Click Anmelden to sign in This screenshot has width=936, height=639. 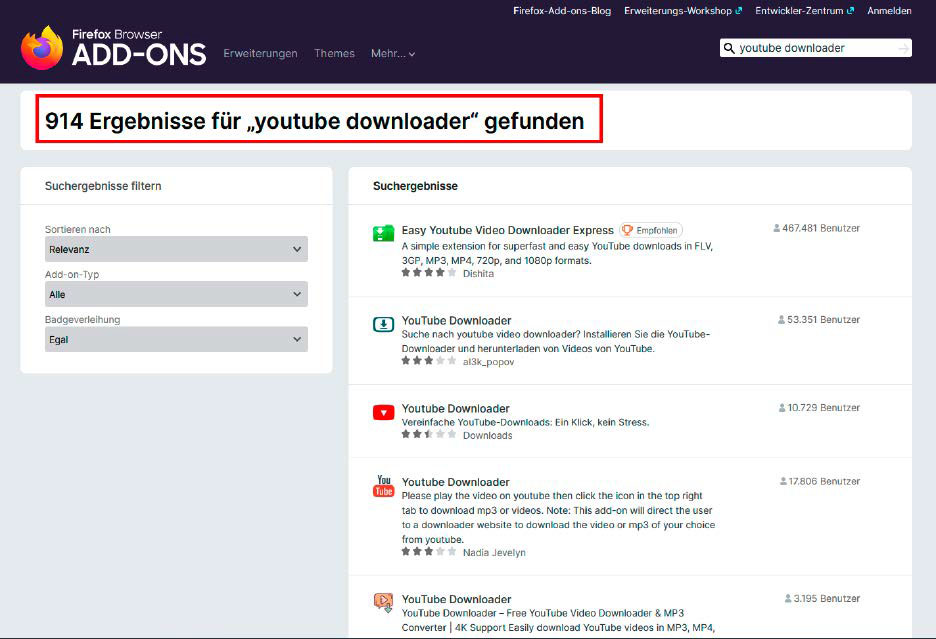coord(889,11)
